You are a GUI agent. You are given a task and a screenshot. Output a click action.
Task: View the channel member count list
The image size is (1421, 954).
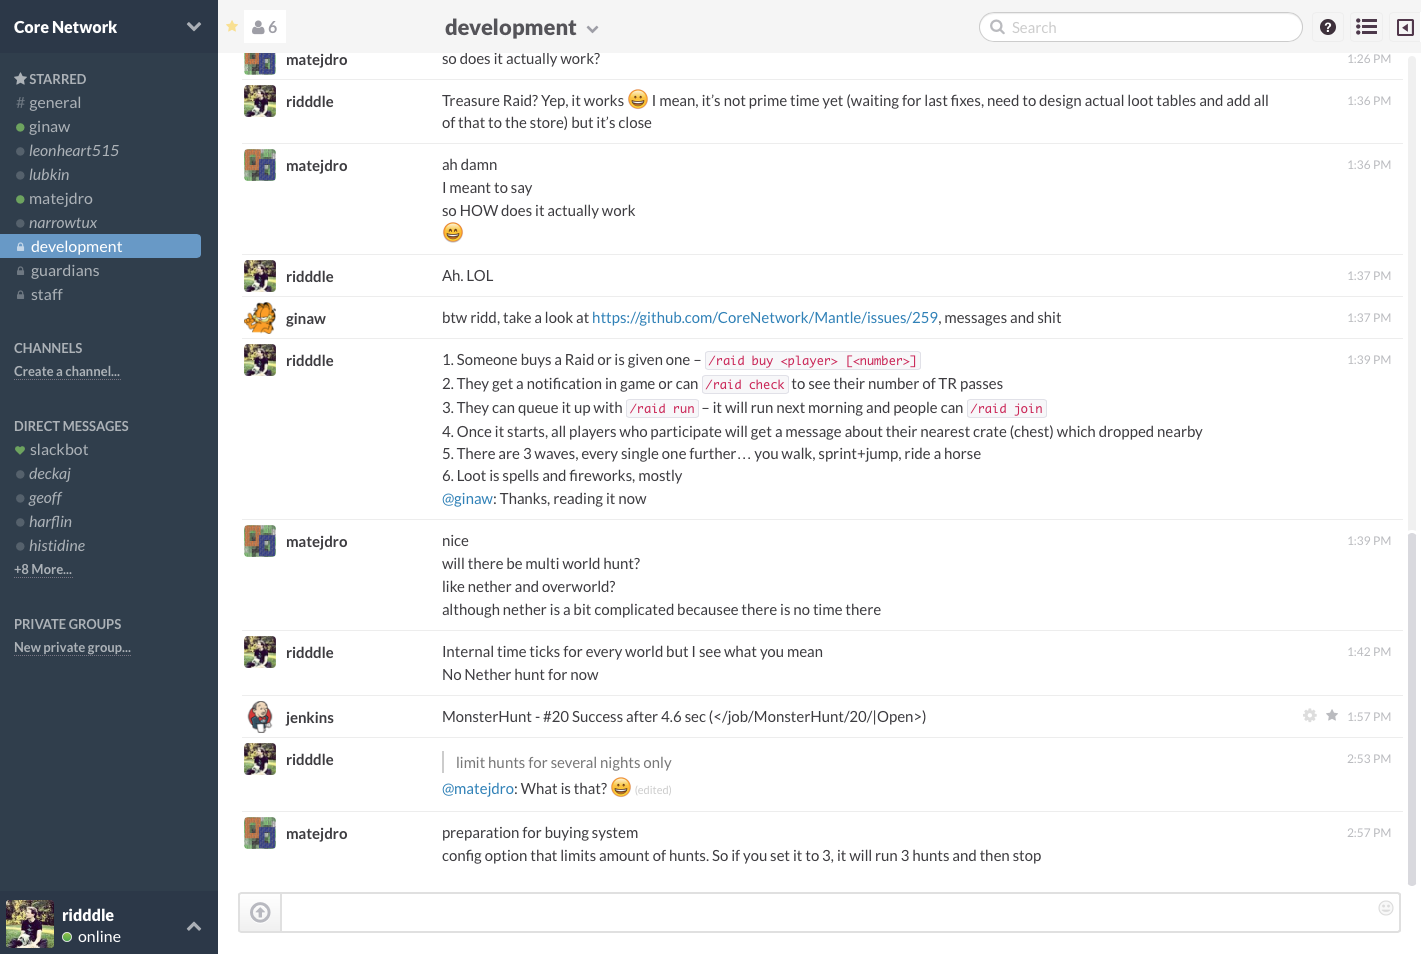(x=265, y=27)
